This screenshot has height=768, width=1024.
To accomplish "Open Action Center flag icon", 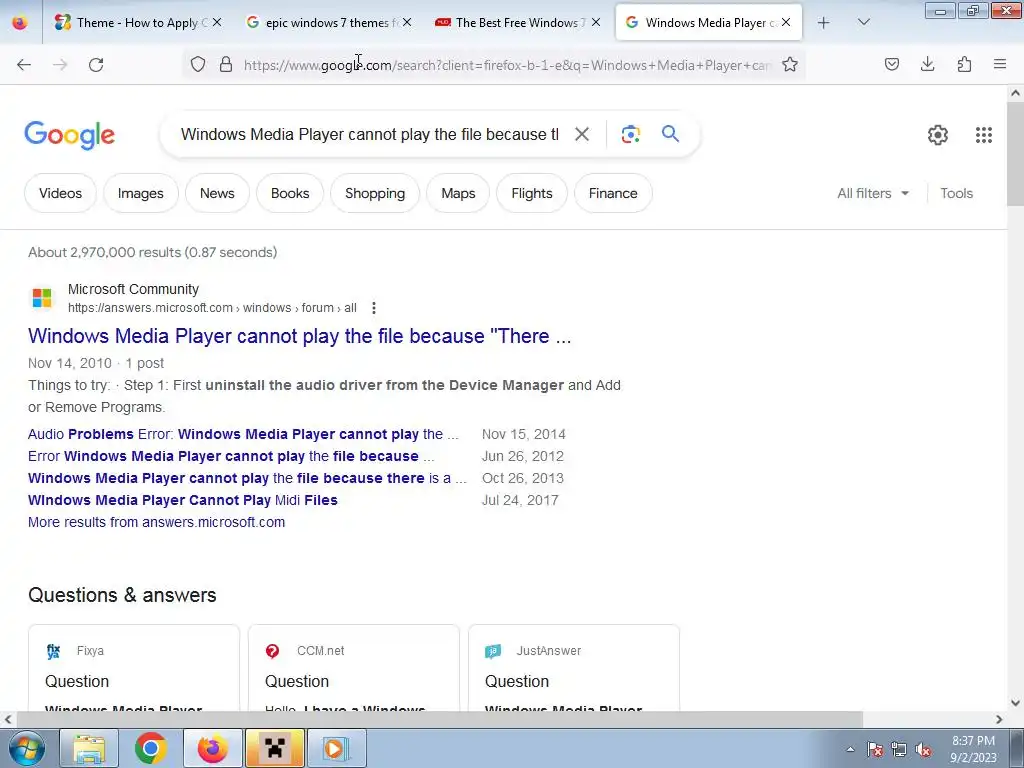I will (x=875, y=749).
